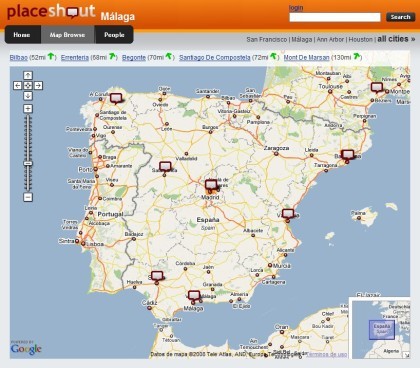Click the Toulouse label on map
This screenshot has height=368, width=420.
(x=331, y=86)
